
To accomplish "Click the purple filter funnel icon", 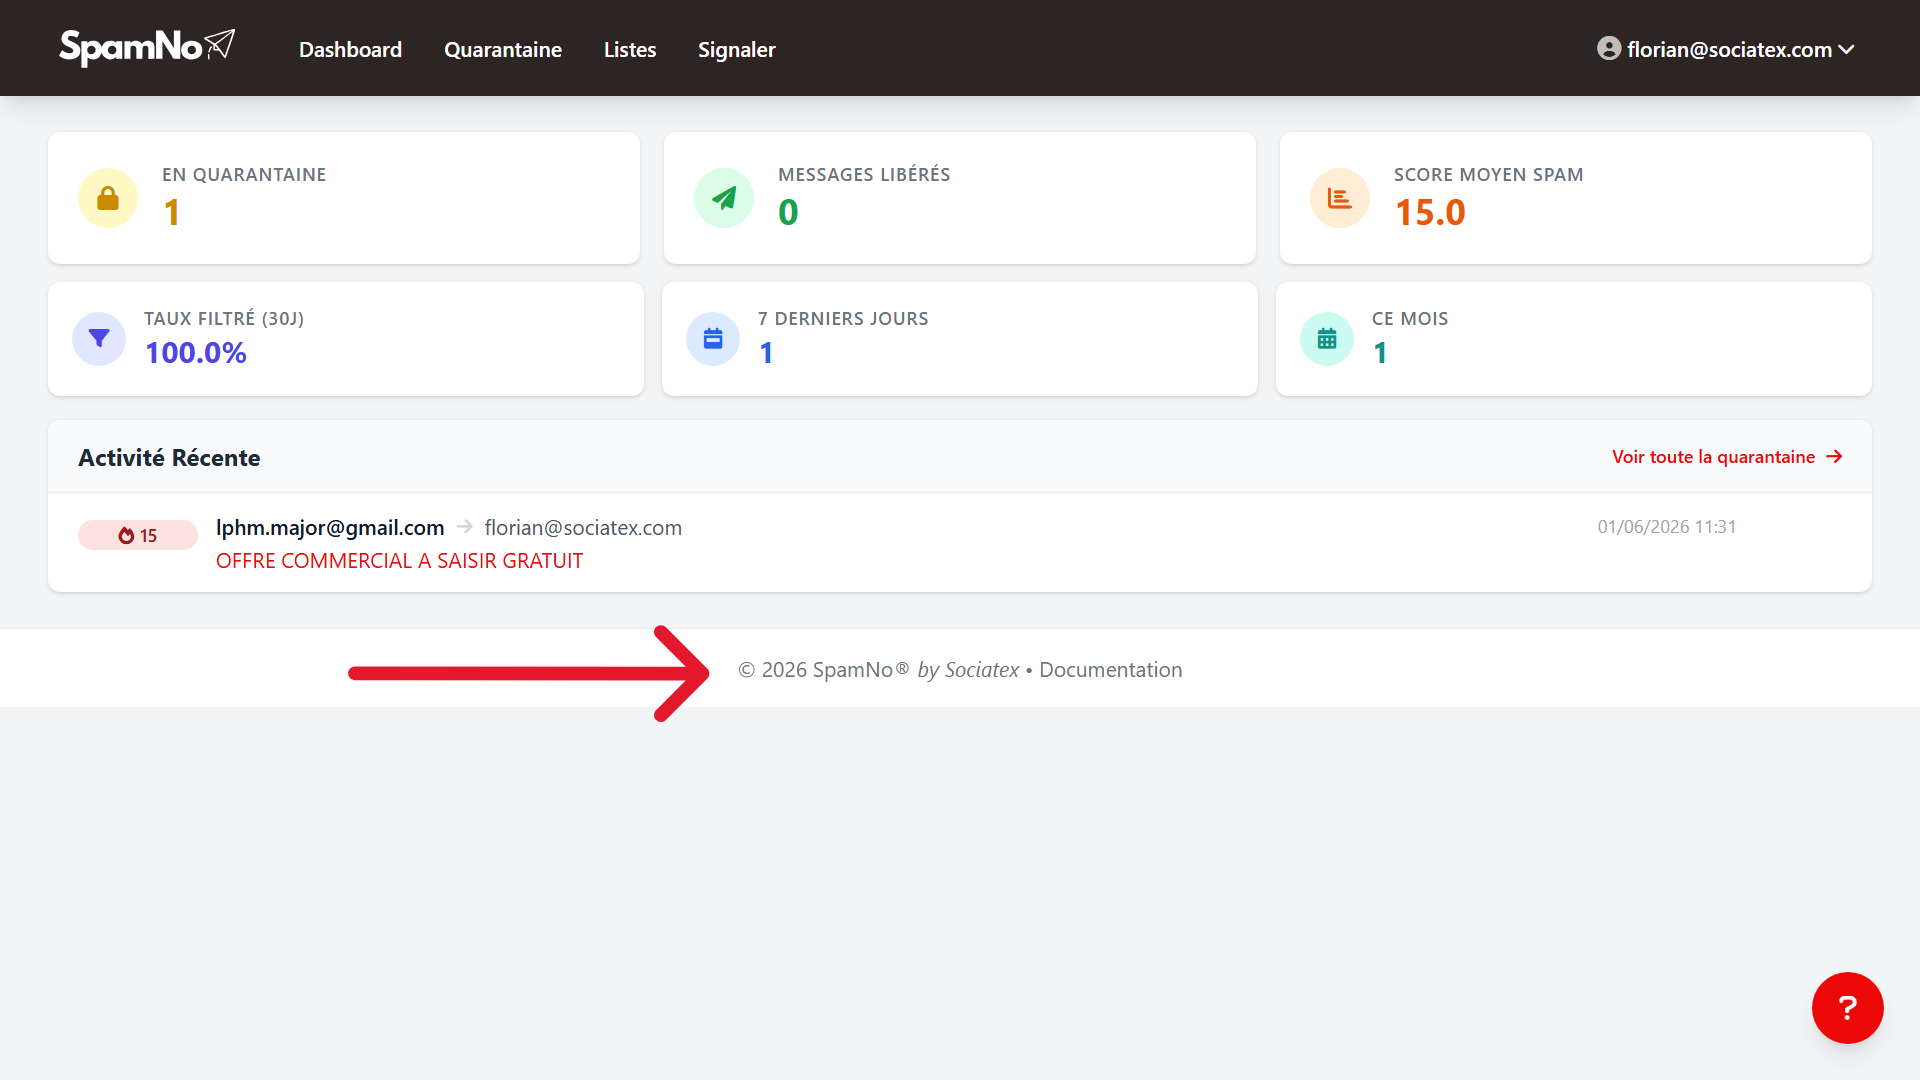I will pyautogui.click(x=99, y=339).
